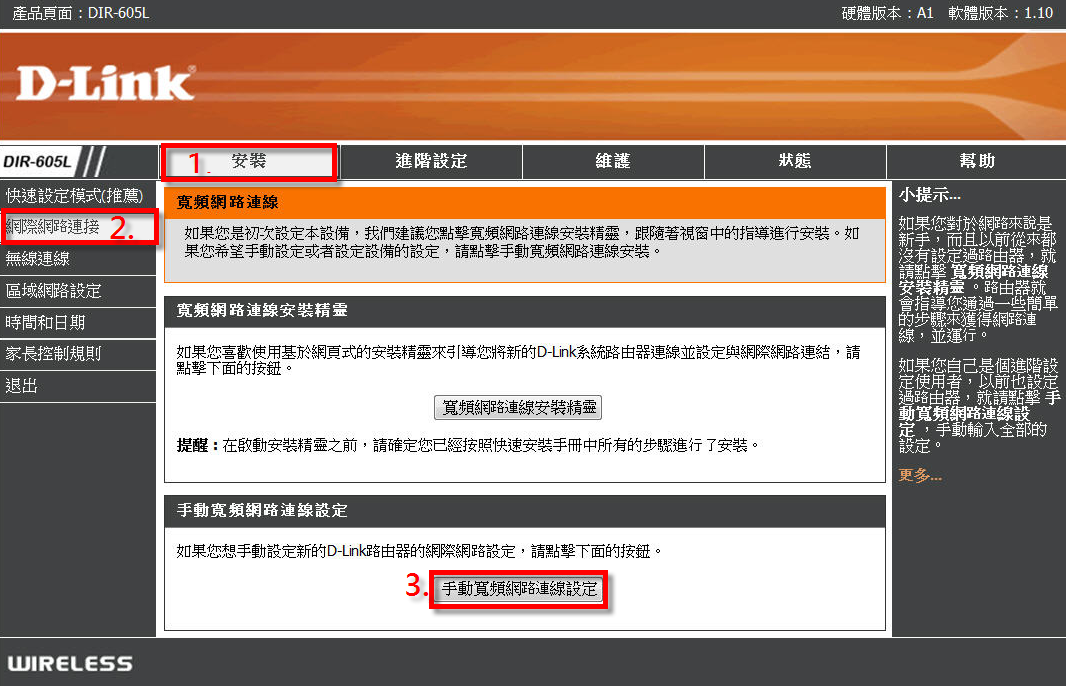
Task: Open 時間和日期 from the left menu
Action: coord(45,322)
